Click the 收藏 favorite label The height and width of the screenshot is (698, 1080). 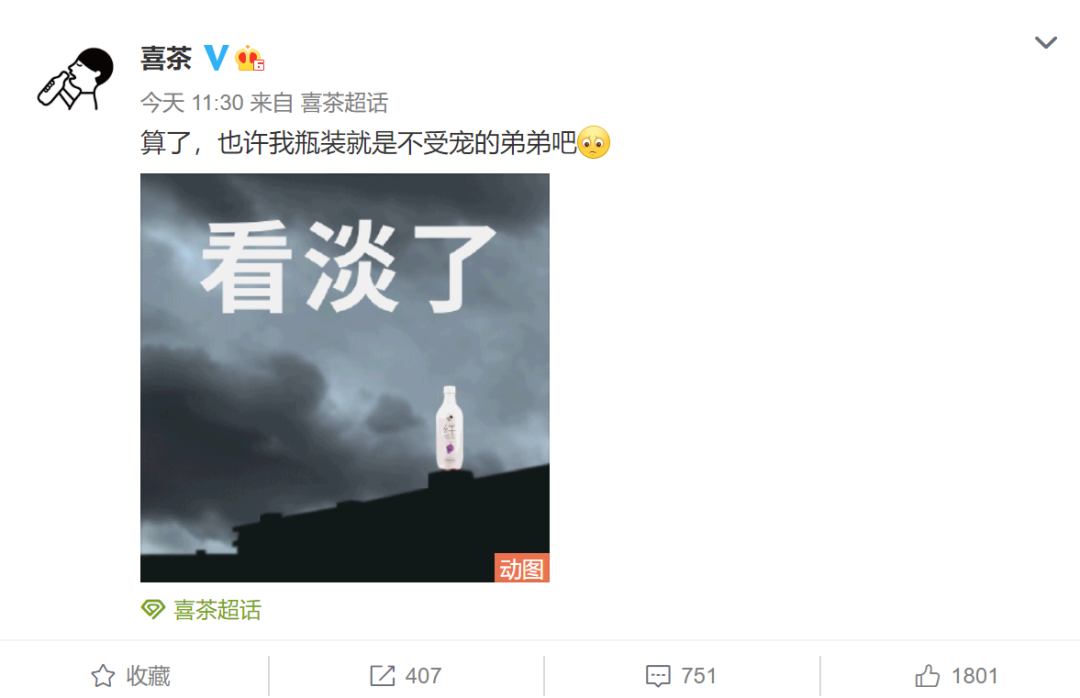148,676
